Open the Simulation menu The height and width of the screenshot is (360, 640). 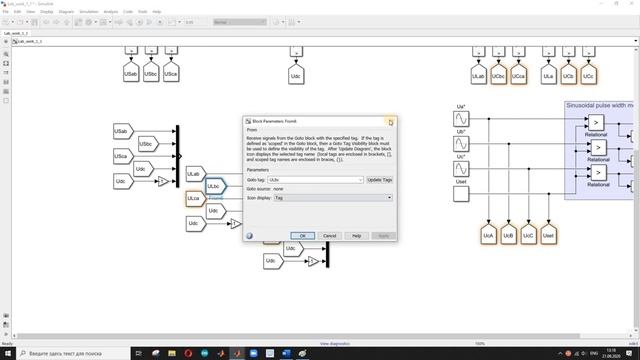pyautogui.click(x=89, y=12)
